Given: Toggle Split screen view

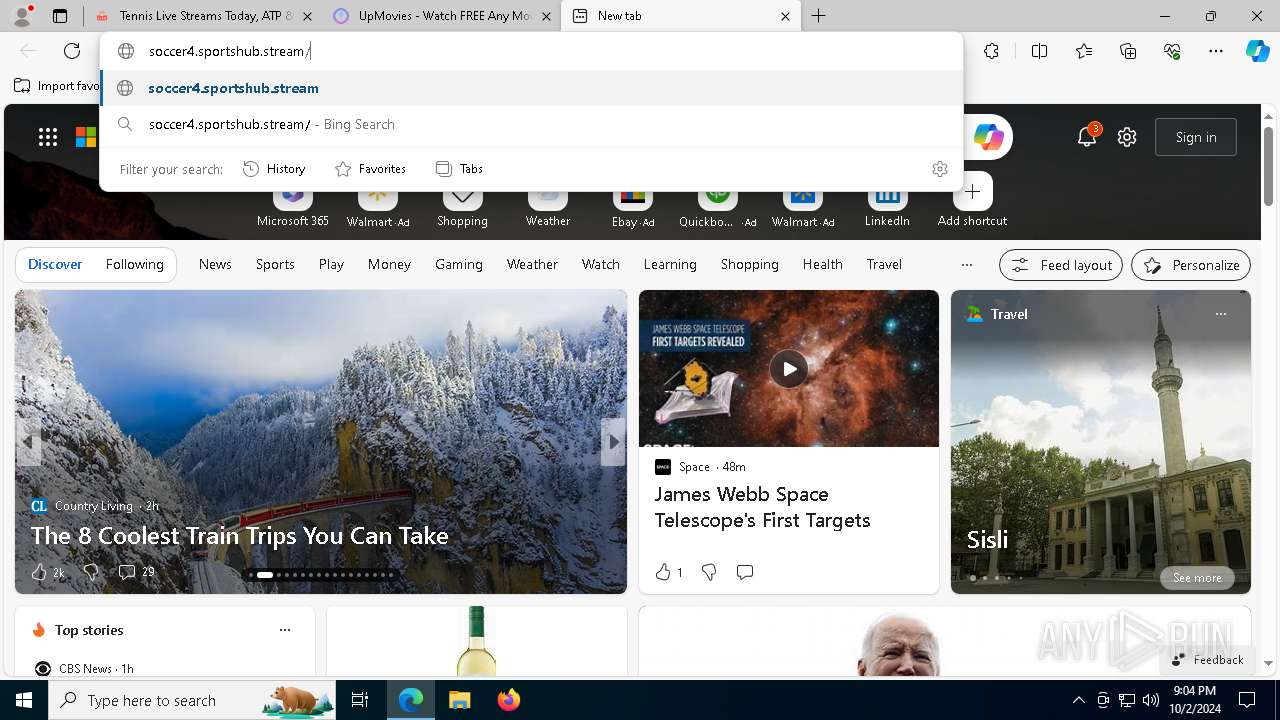Looking at the screenshot, I should [x=1039, y=51].
